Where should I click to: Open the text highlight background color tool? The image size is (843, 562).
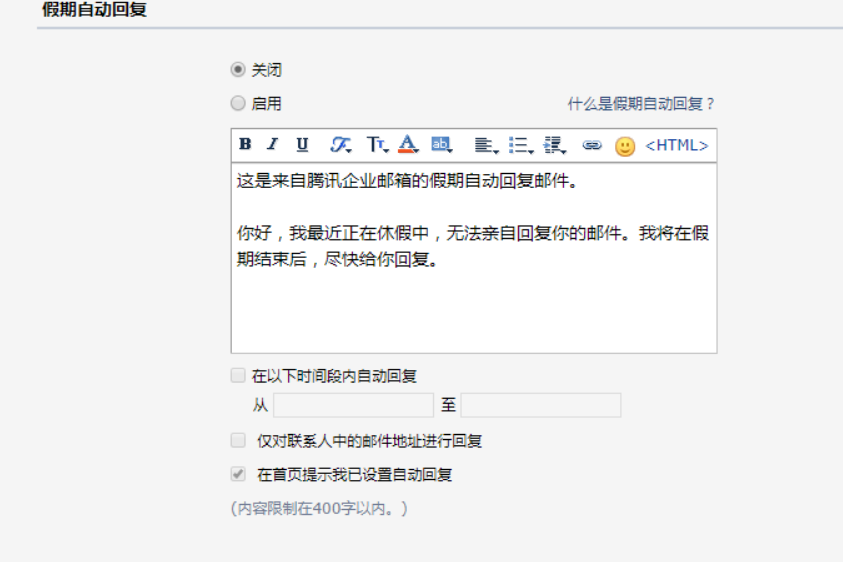(x=441, y=145)
